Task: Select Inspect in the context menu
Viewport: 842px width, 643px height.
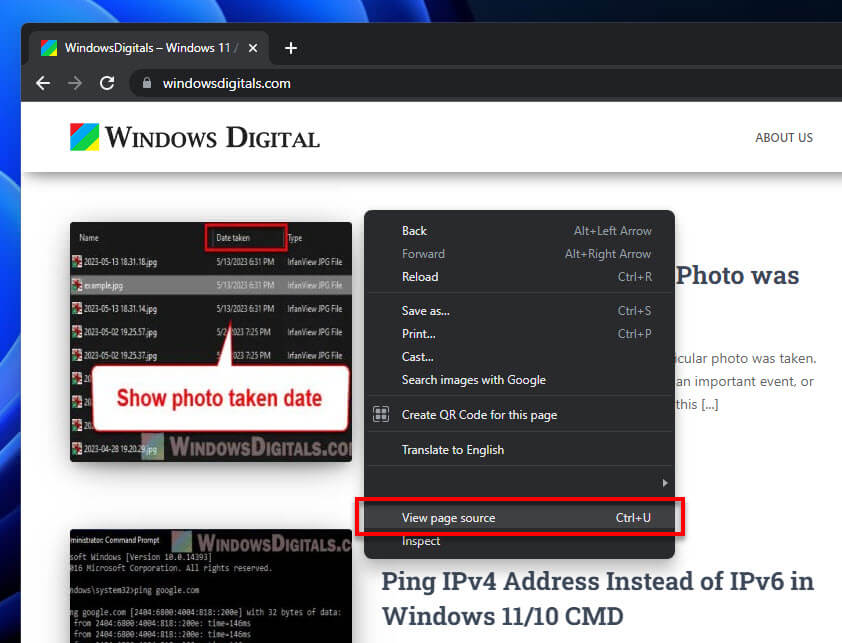Action: click(x=519, y=541)
